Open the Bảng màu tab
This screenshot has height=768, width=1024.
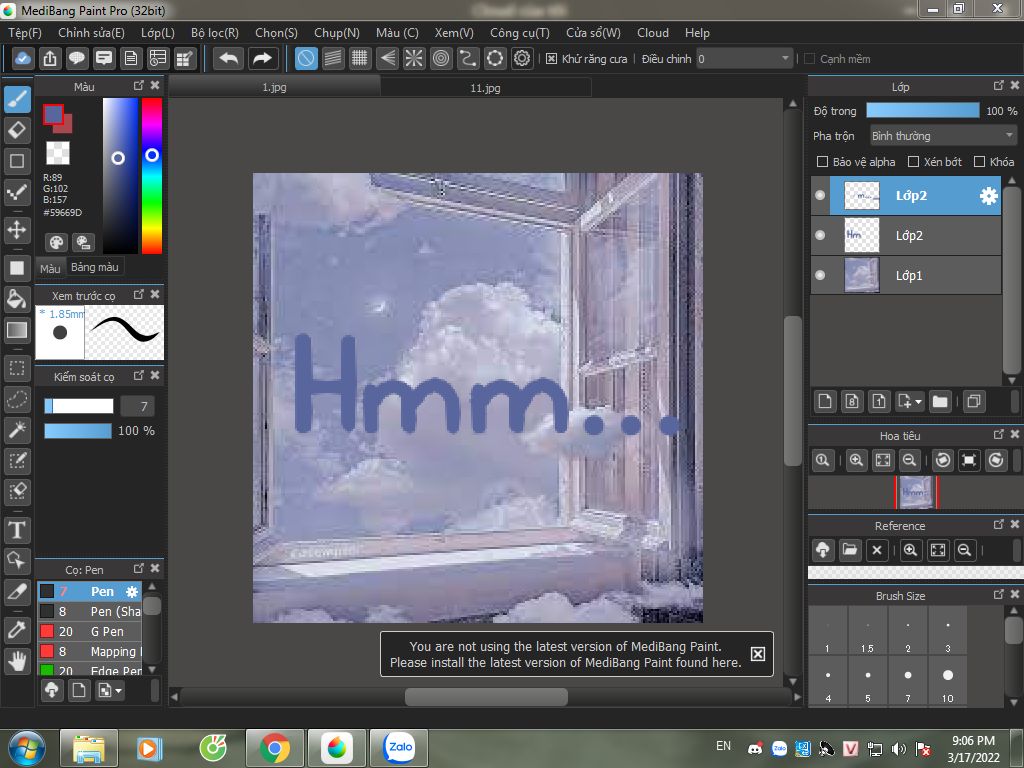click(95, 267)
